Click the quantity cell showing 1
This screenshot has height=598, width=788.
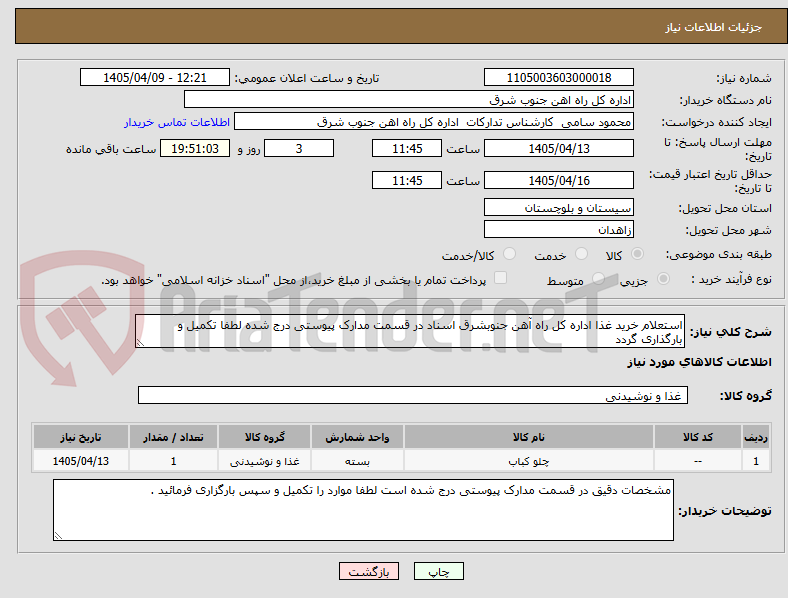coord(173,461)
